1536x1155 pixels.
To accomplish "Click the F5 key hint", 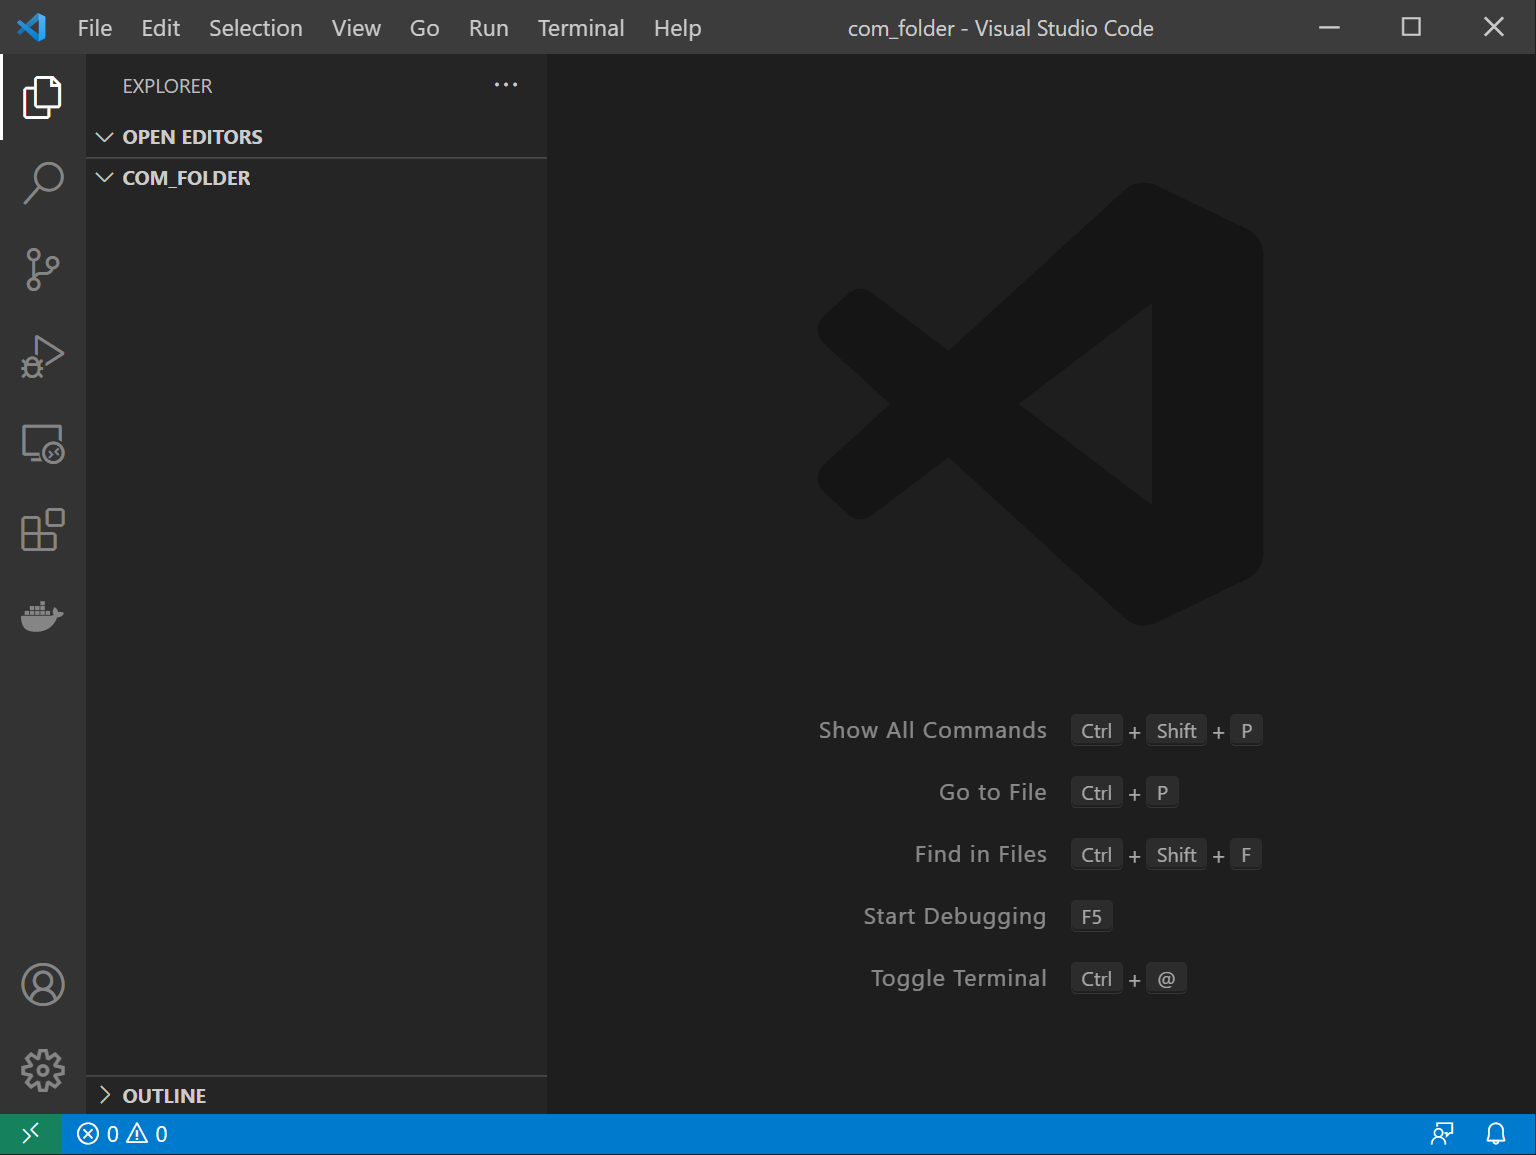I will [1091, 917].
